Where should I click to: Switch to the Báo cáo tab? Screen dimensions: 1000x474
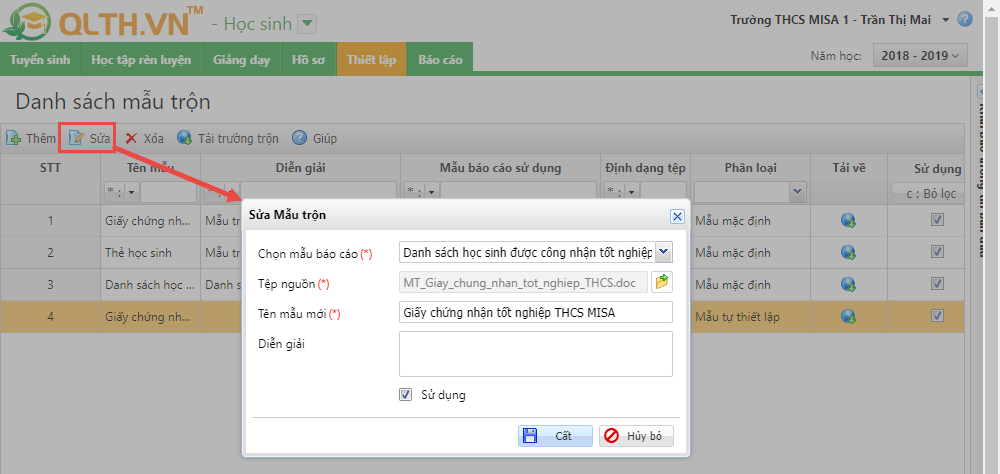tap(440, 60)
